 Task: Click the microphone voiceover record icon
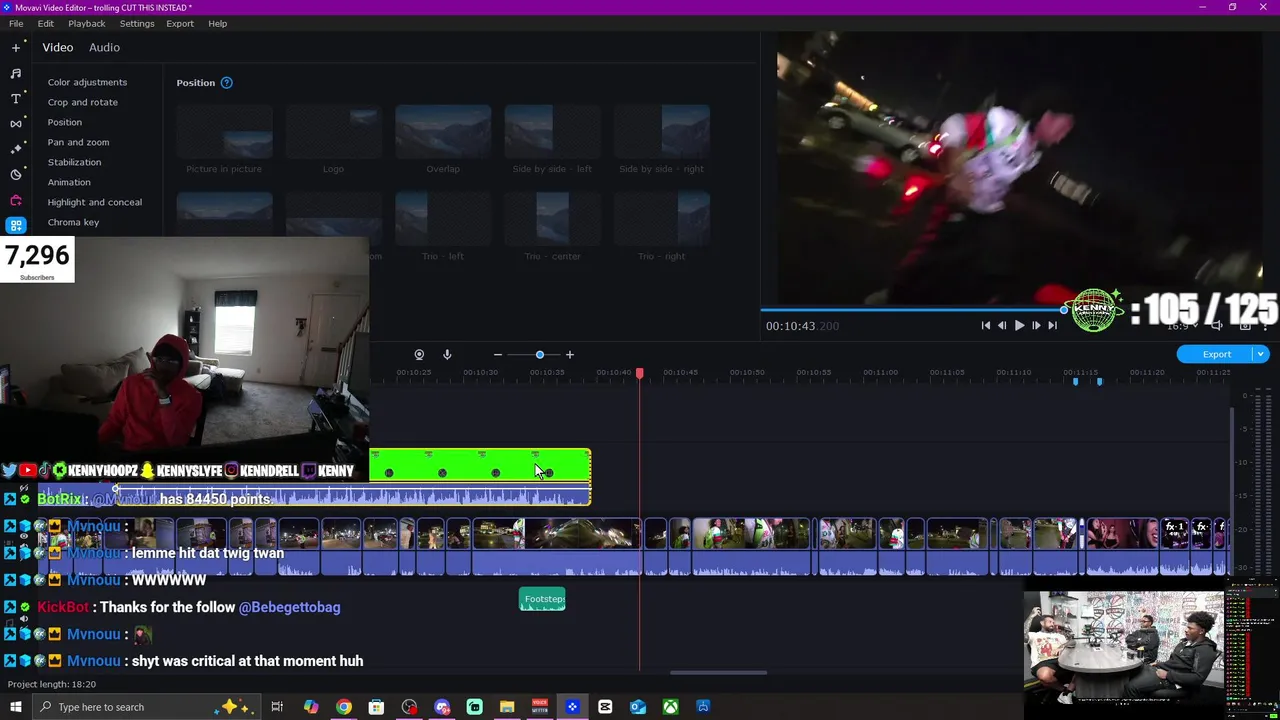[447, 354]
